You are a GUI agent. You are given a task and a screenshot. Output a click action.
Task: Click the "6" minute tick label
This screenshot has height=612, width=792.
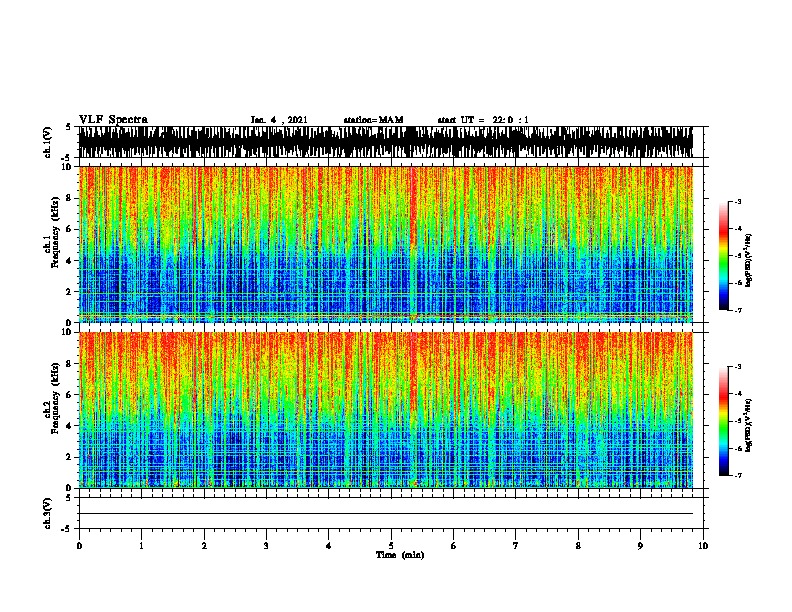[x=453, y=546]
